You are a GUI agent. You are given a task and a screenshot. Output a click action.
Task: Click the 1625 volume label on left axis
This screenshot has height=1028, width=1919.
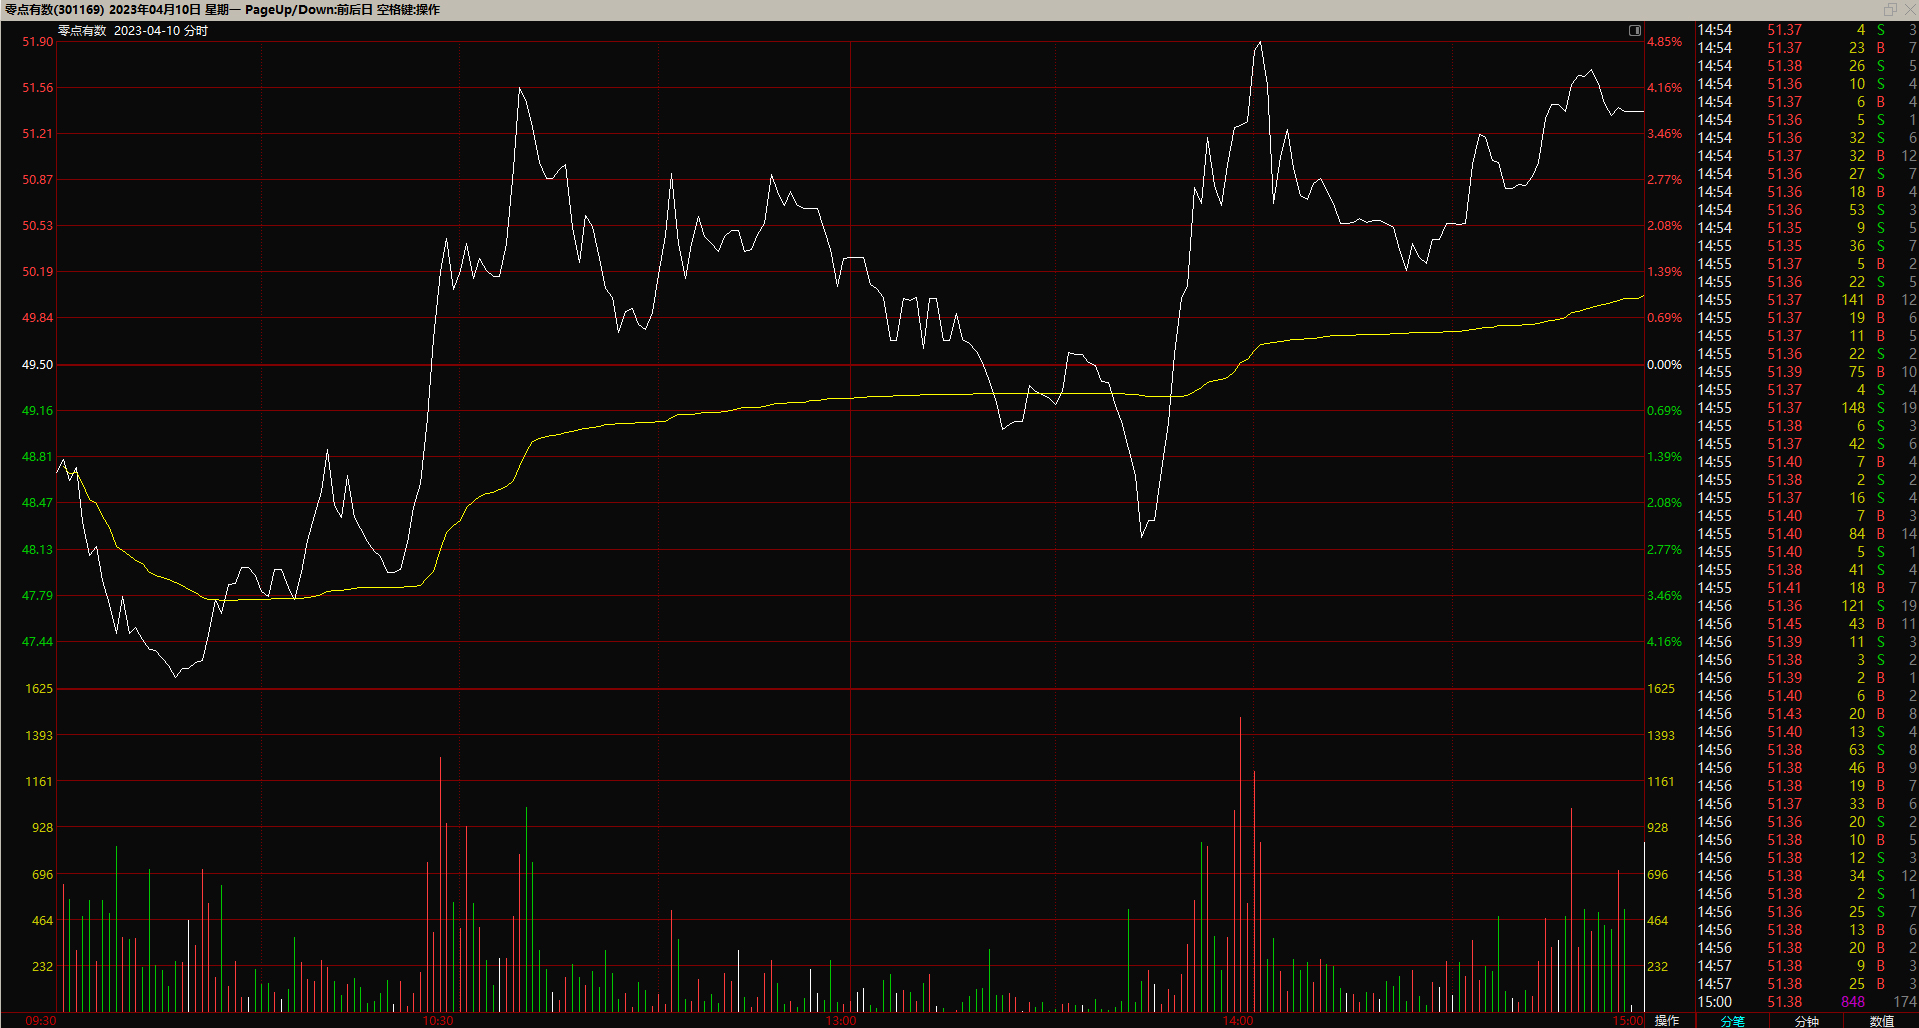(39, 689)
